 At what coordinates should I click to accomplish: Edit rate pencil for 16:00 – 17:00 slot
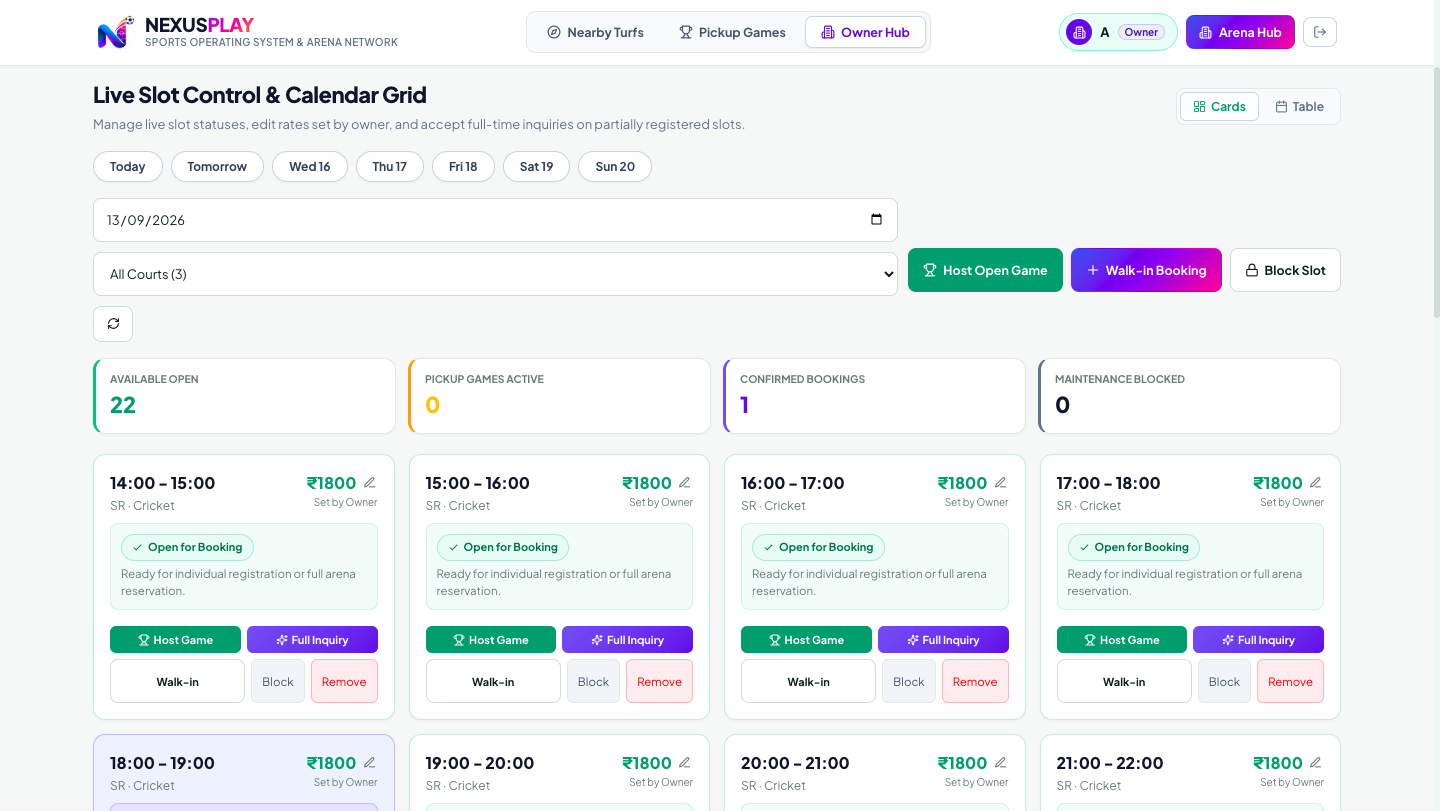[1001, 483]
